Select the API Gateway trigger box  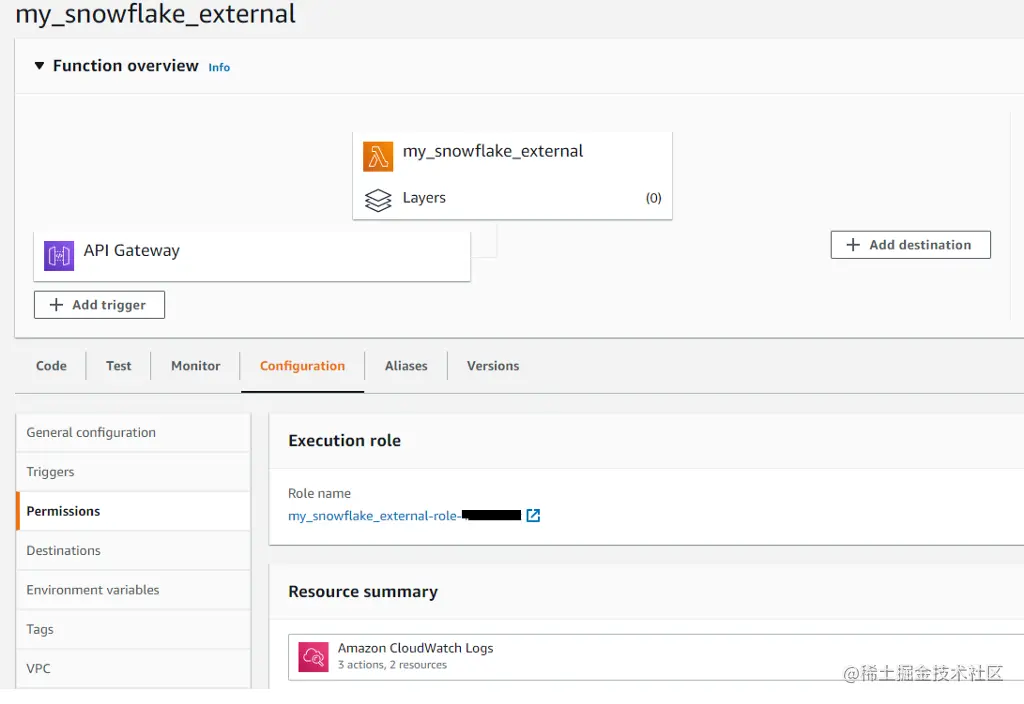(x=252, y=256)
